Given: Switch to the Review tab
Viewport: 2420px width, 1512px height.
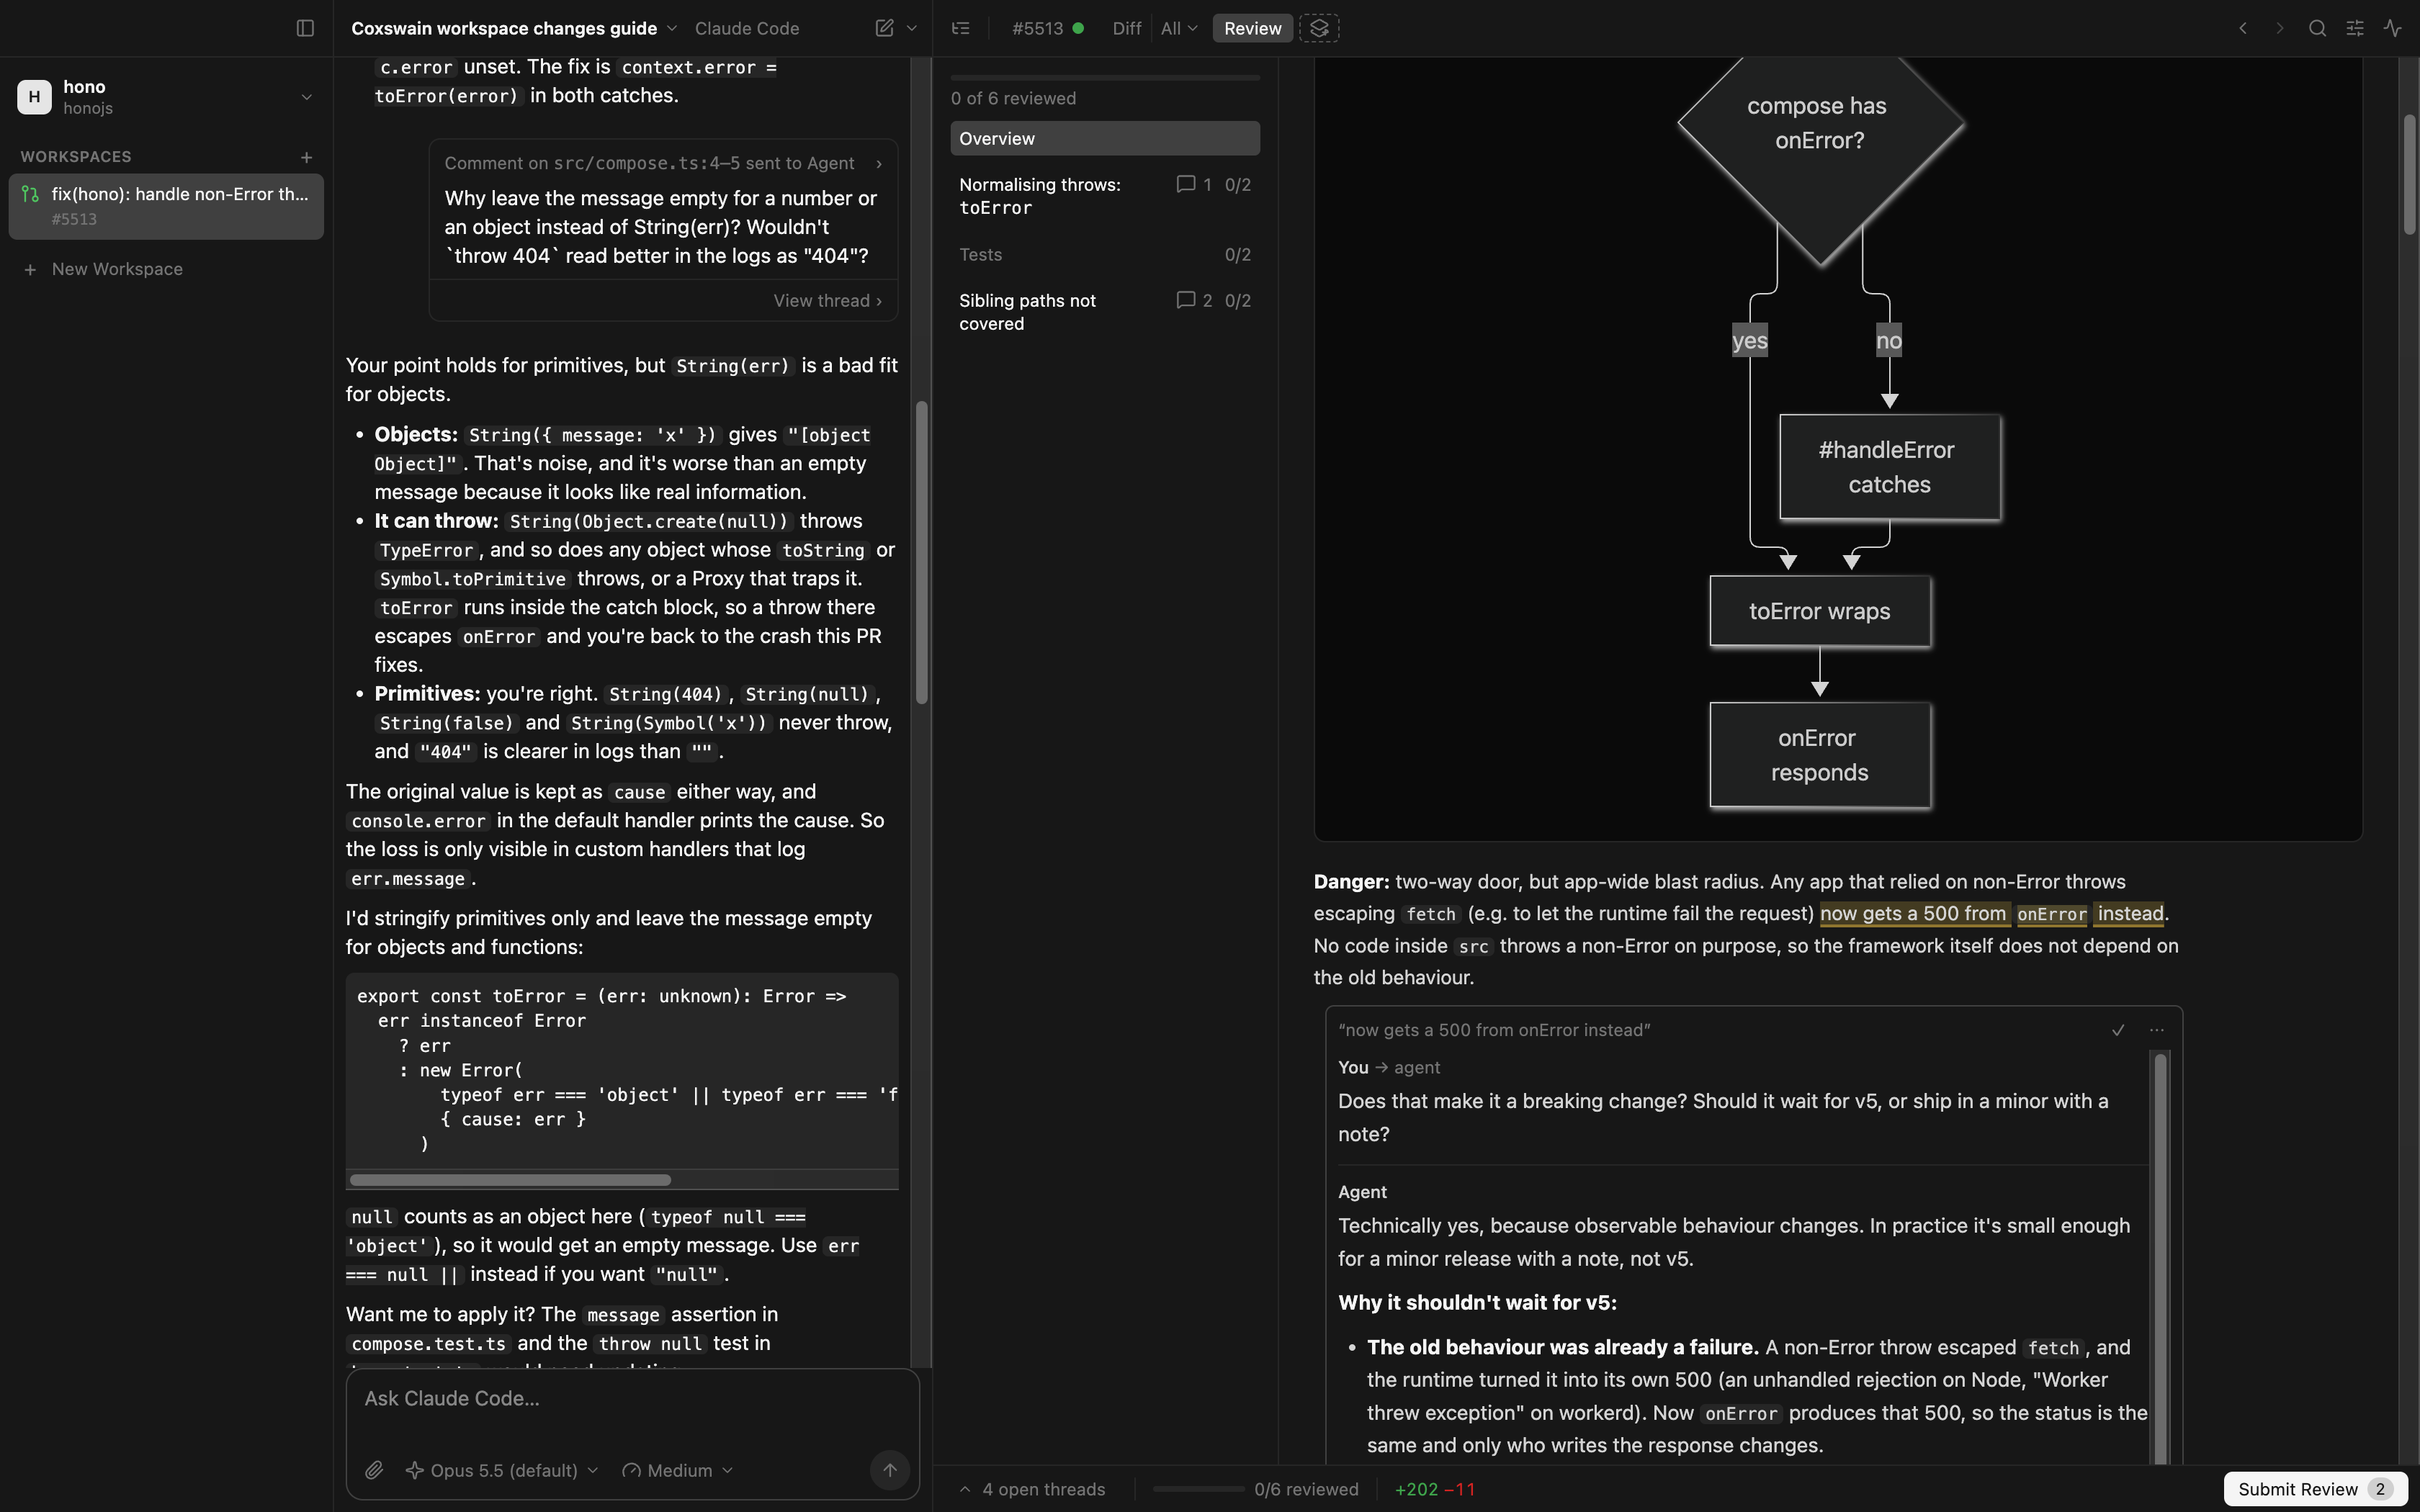Looking at the screenshot, I should (x=1252, y=28).
